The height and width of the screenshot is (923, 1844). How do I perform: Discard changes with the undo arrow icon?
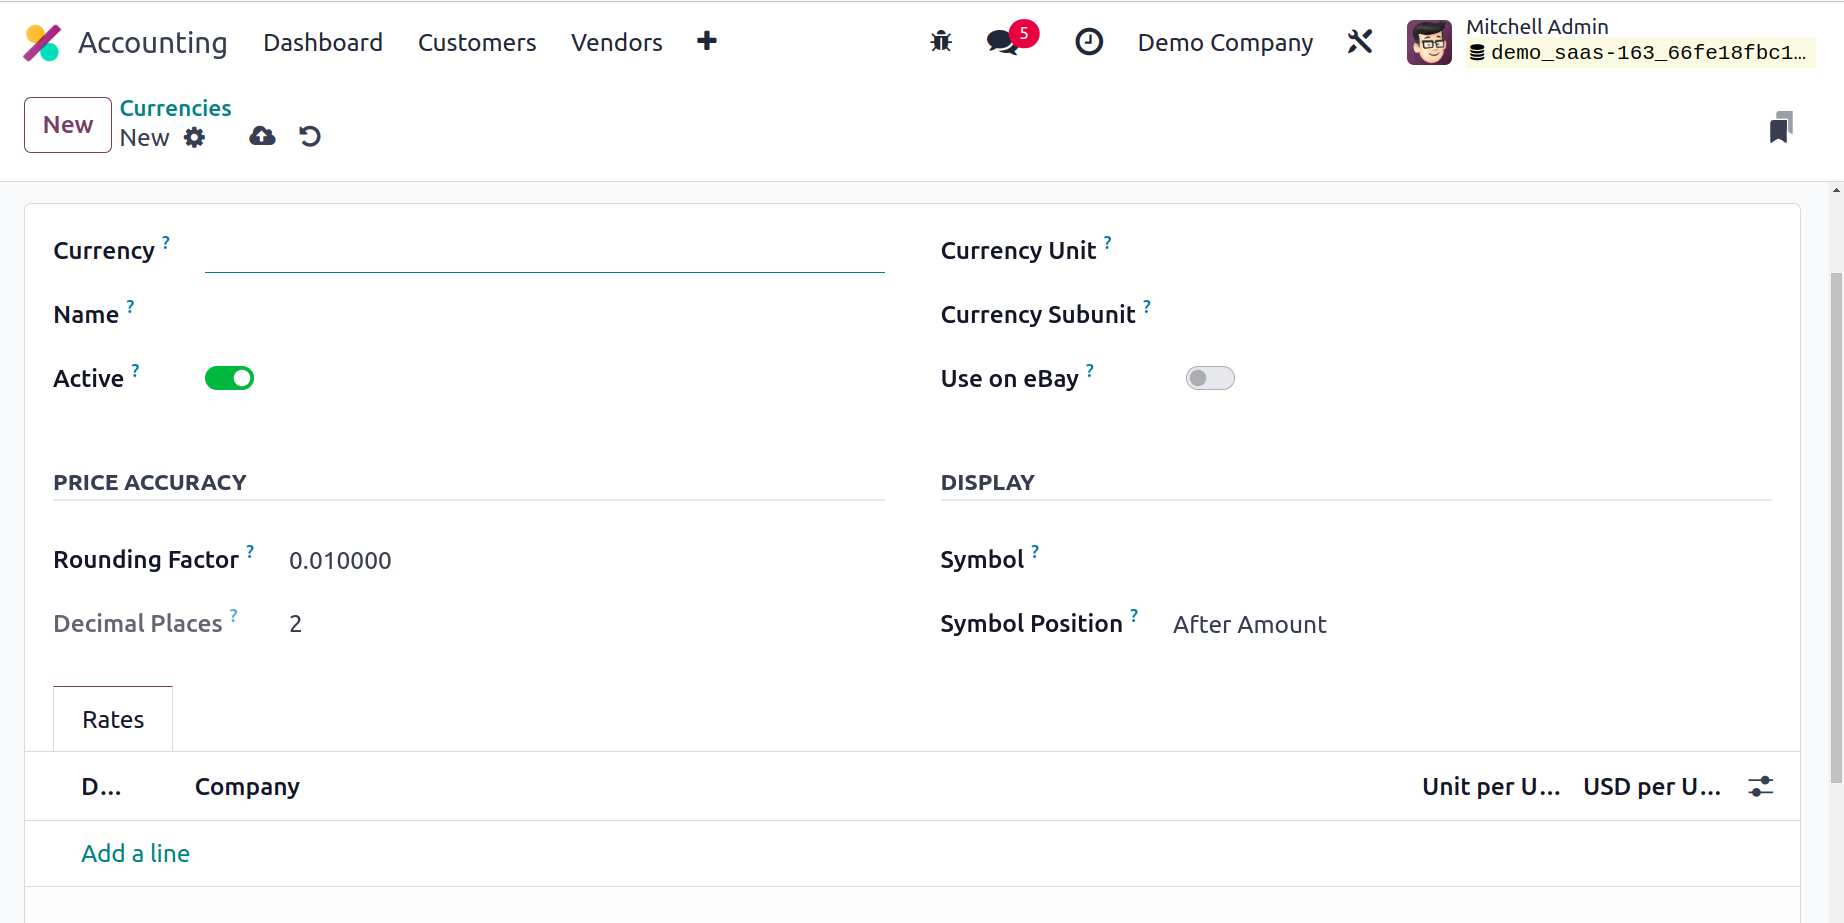(x=310, y=136)
